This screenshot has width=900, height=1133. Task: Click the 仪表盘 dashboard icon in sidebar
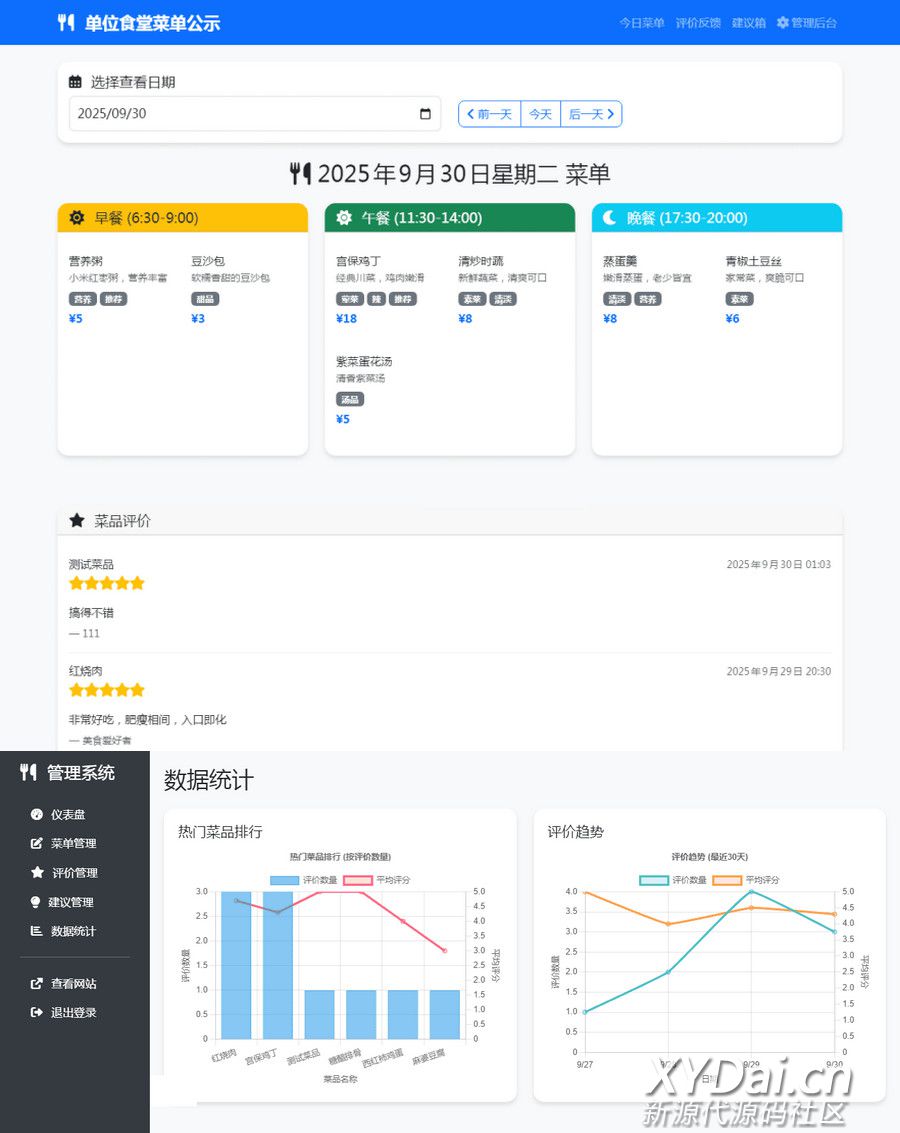tap(37, 815)
